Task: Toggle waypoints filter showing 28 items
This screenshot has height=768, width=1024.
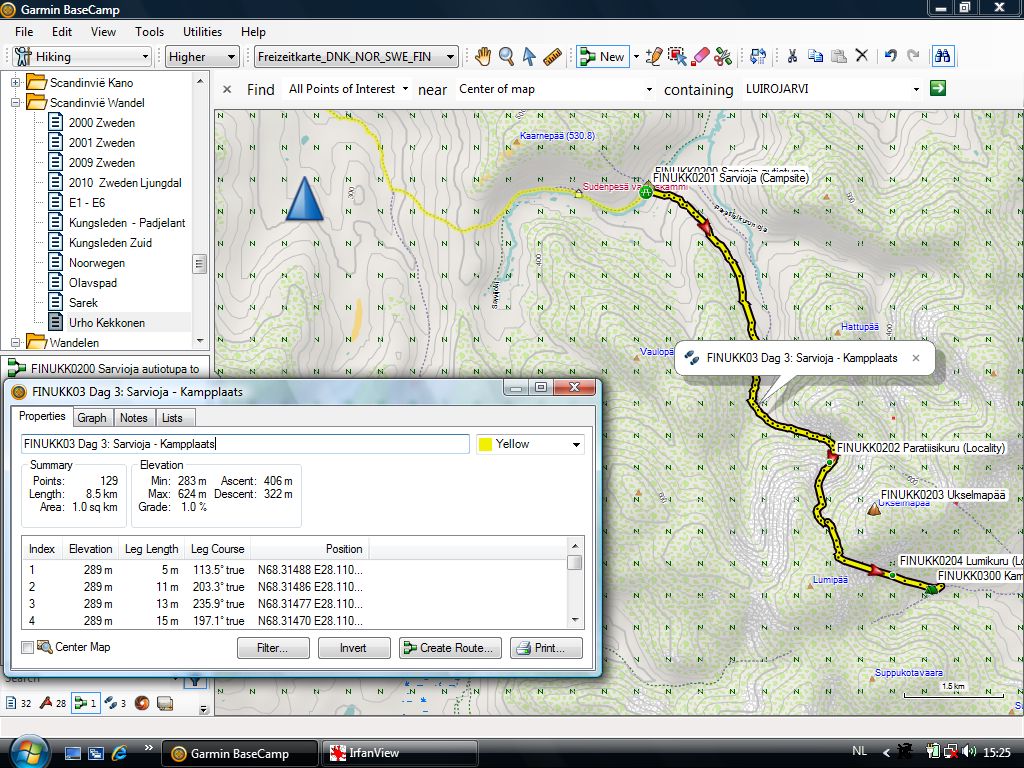Action: 53,703
